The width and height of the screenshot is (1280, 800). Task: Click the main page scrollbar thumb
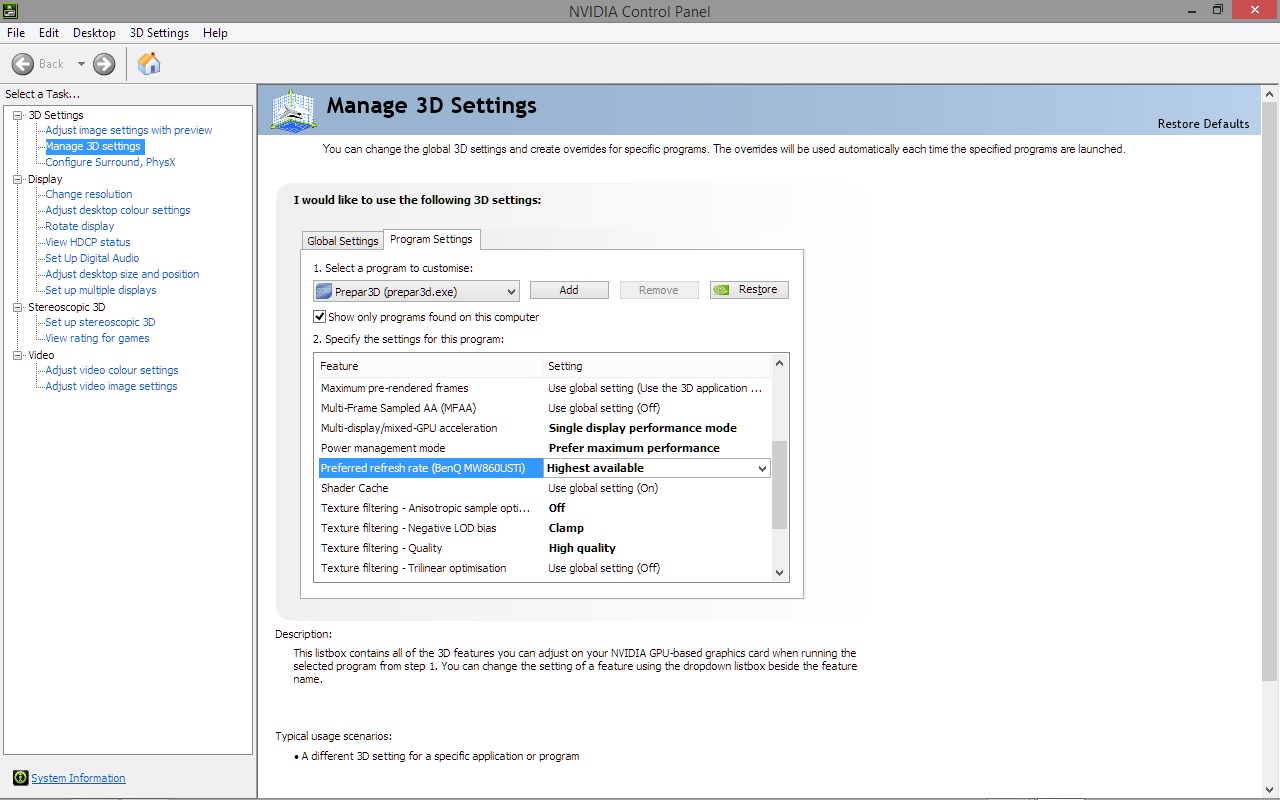(1271, 391)
